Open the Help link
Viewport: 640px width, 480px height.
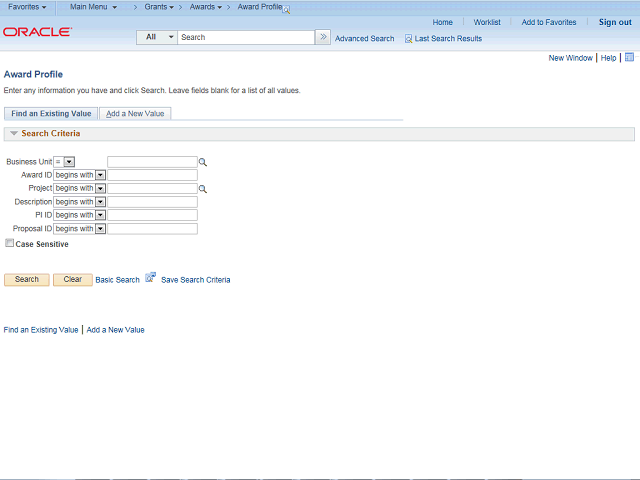click(x=608, y=58)
